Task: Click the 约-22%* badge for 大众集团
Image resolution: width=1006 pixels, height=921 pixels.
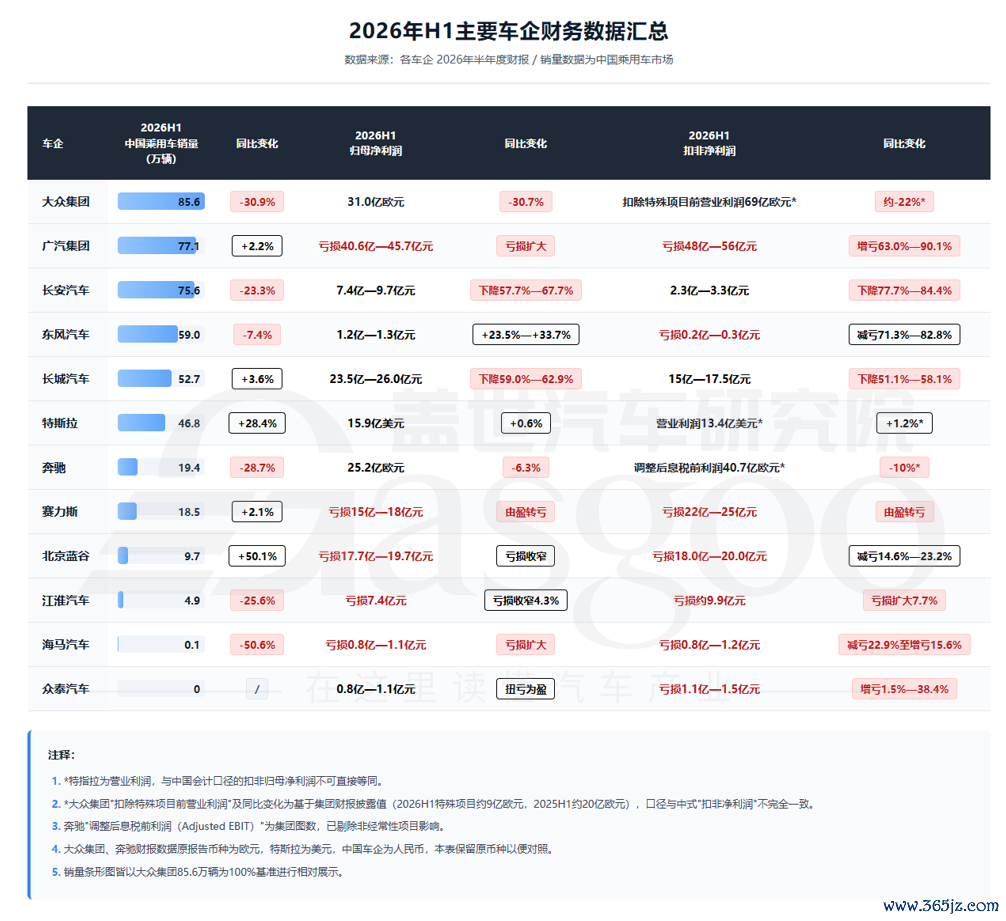Action: (904, 201)
